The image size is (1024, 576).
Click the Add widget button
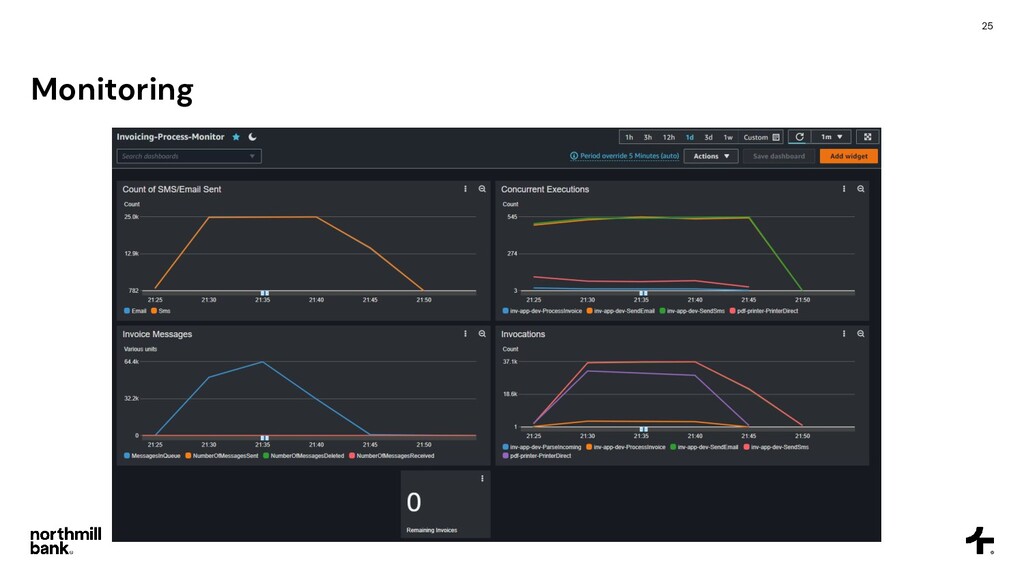click(x=848, y=156)
